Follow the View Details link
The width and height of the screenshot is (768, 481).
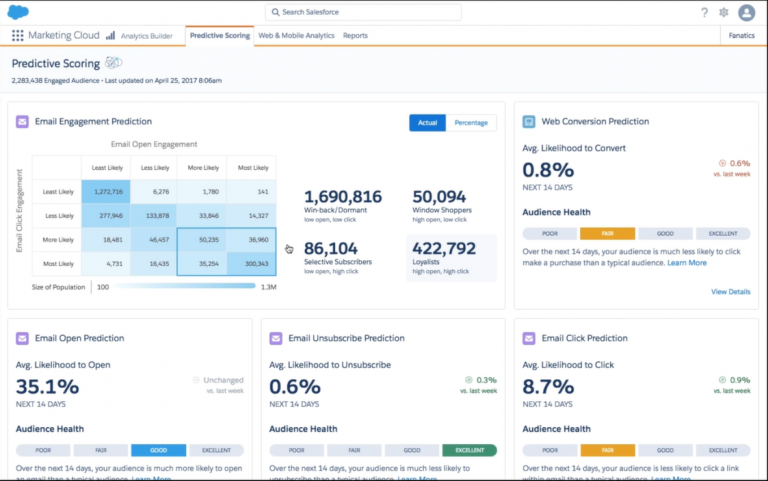[x=730, y=292]
